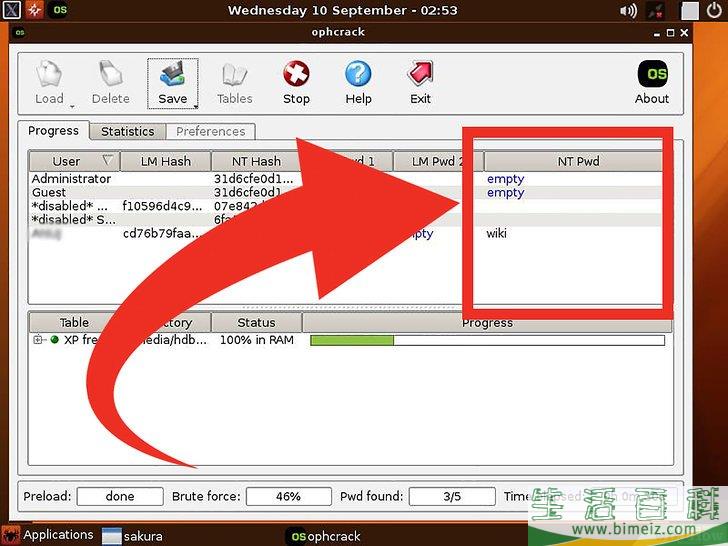Select the cd76b79faa... hash cell
Viewport: 728px width, 546px height.
point(161,233)
